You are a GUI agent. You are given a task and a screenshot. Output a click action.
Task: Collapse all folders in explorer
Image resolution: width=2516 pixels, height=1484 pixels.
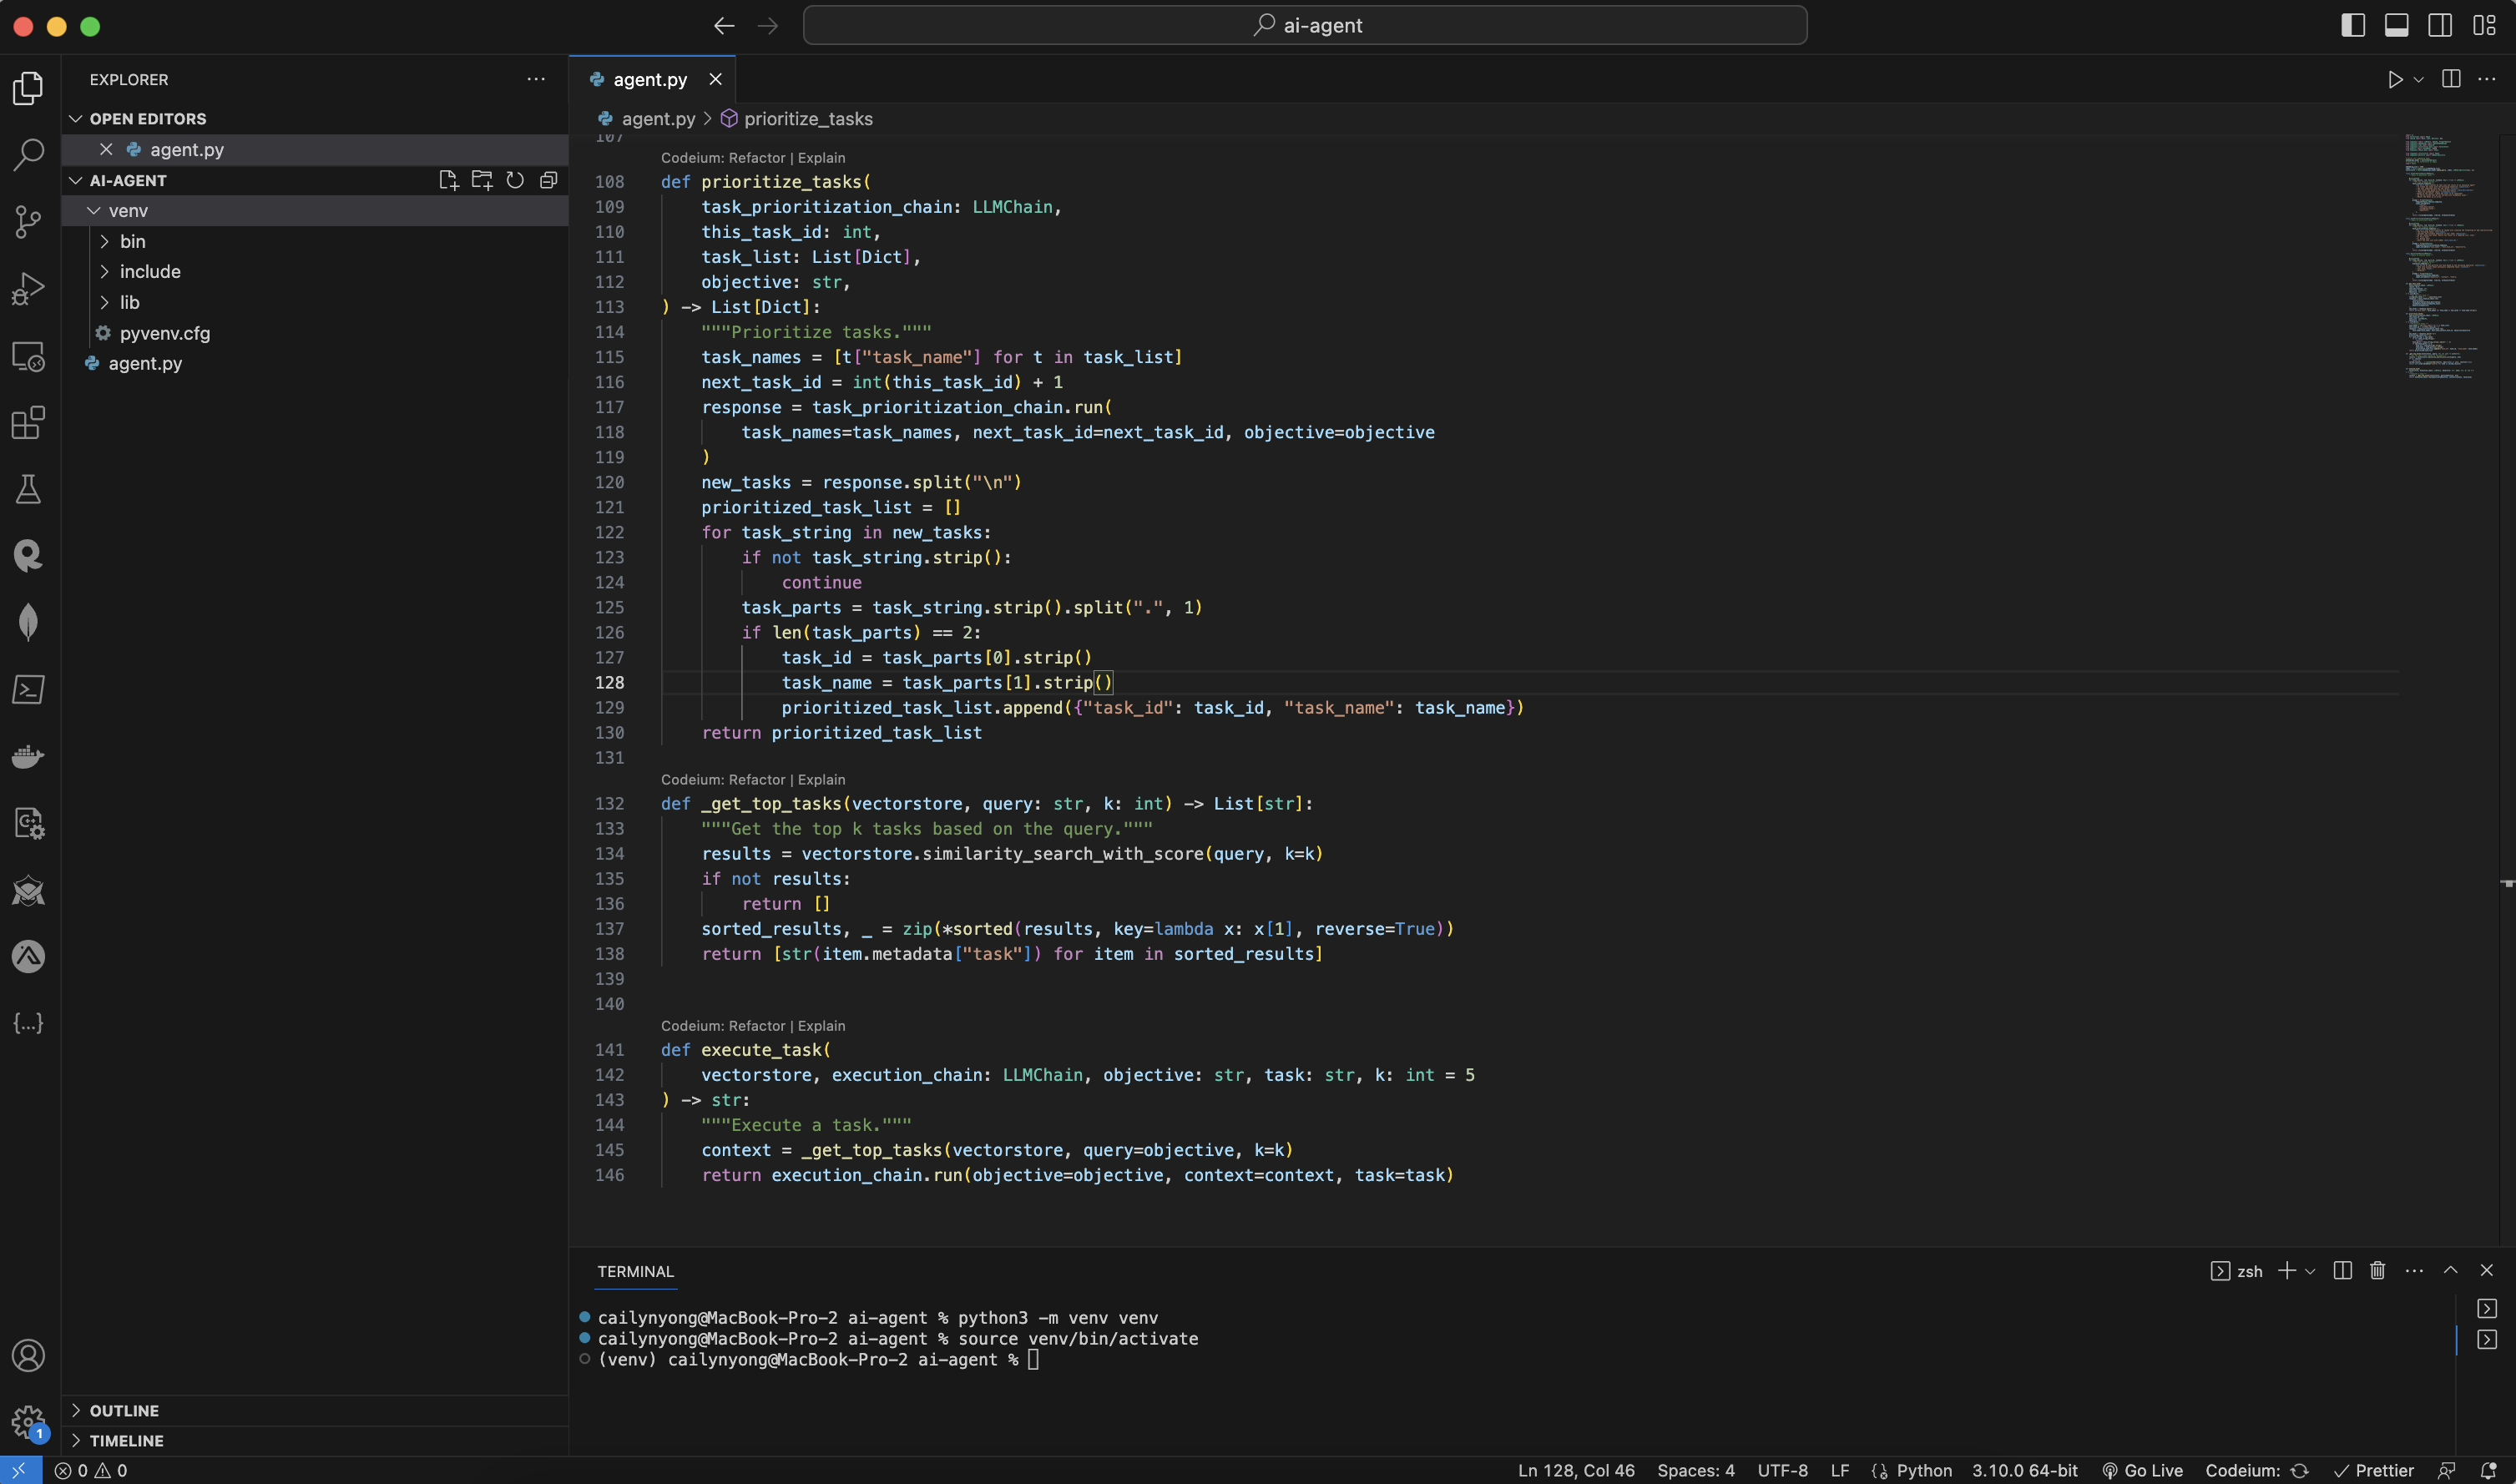(x=548, y=180)
